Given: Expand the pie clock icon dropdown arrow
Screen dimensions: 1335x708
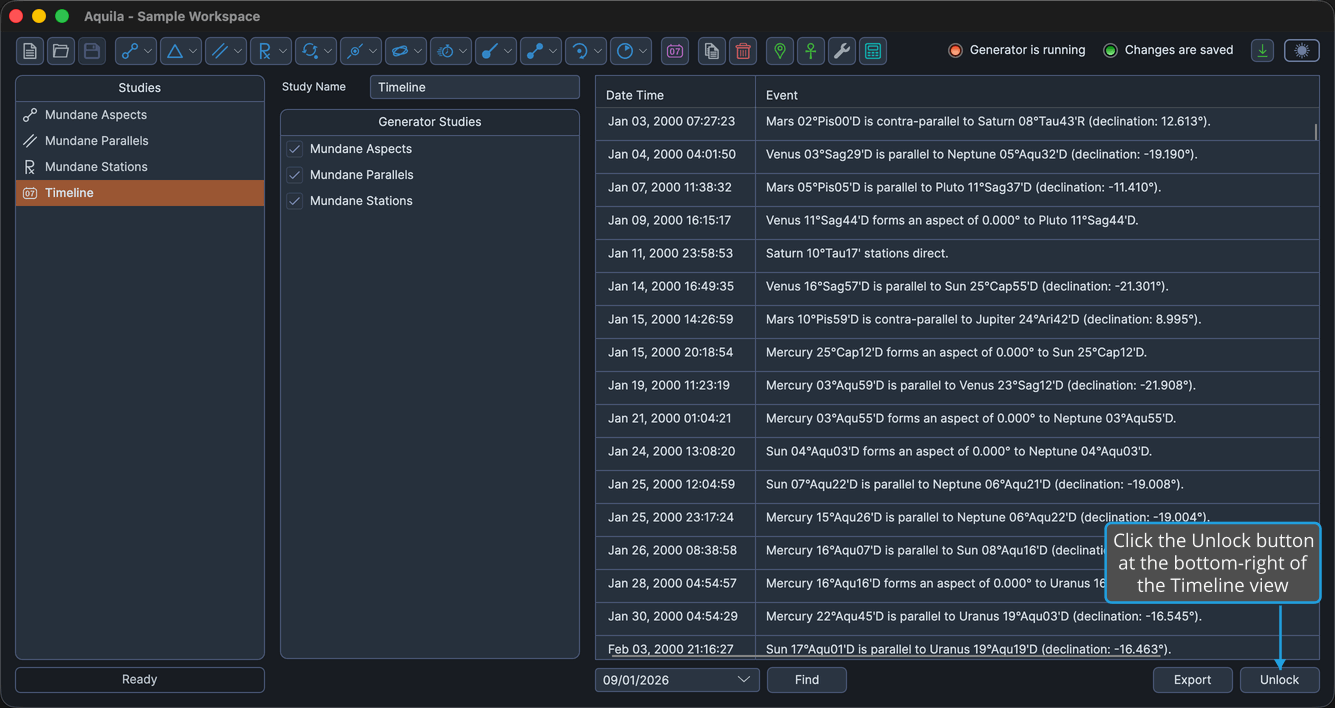Looking at the screenshot, I should 643,51.
